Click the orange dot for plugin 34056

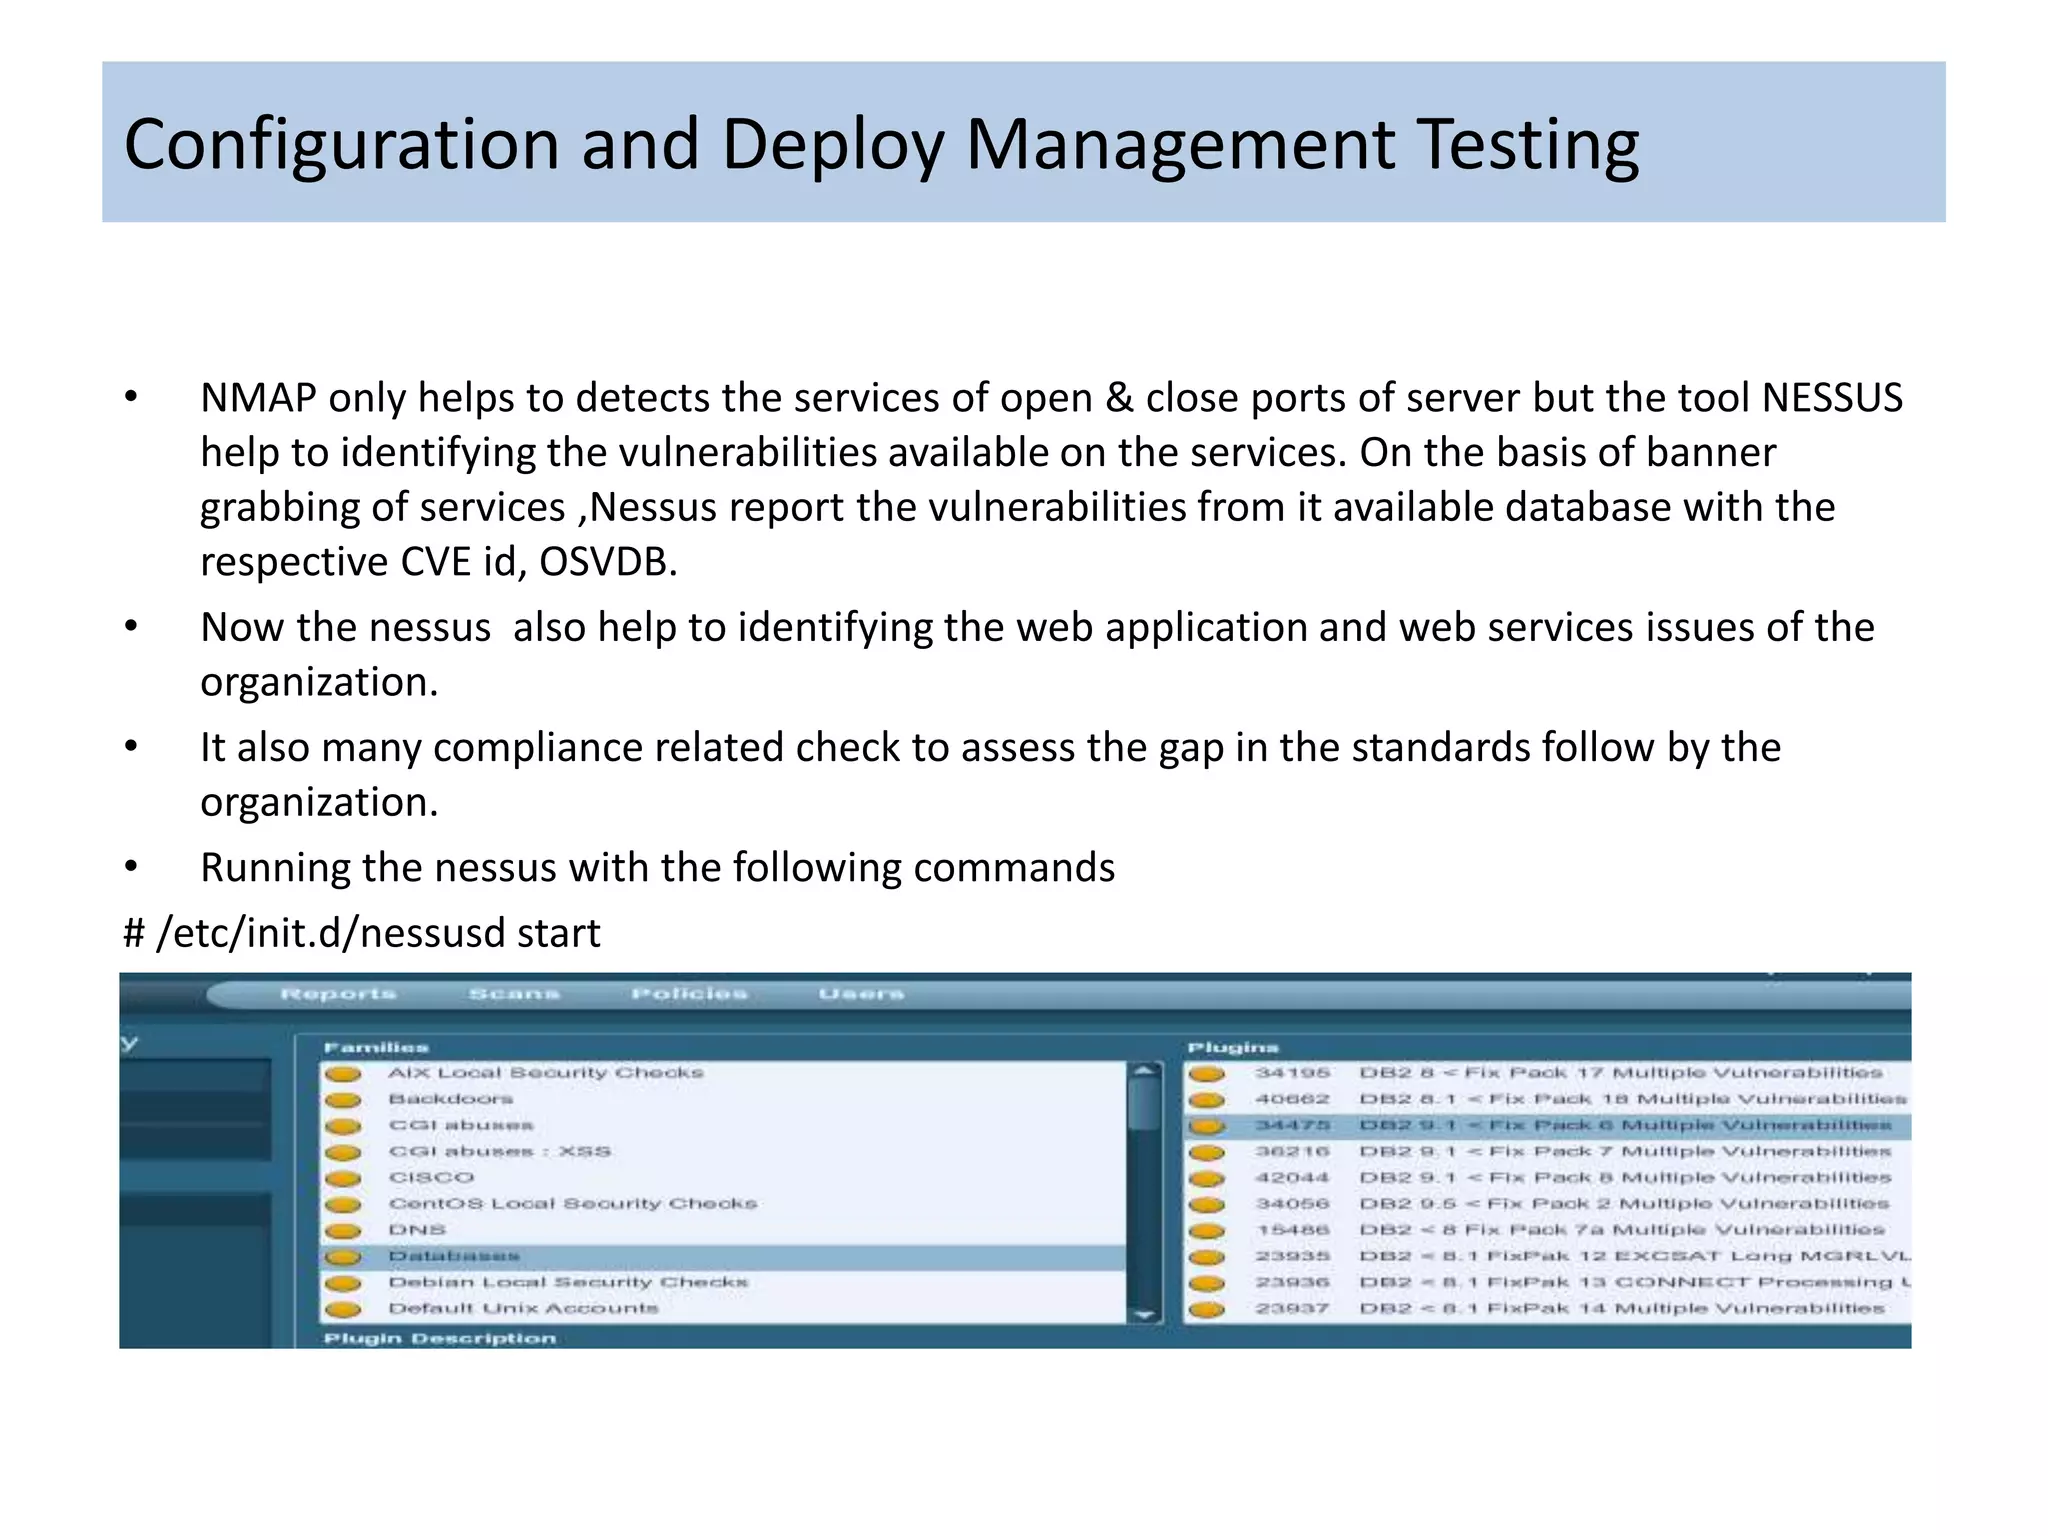pyautogui.click(x=1207, y=1205)
